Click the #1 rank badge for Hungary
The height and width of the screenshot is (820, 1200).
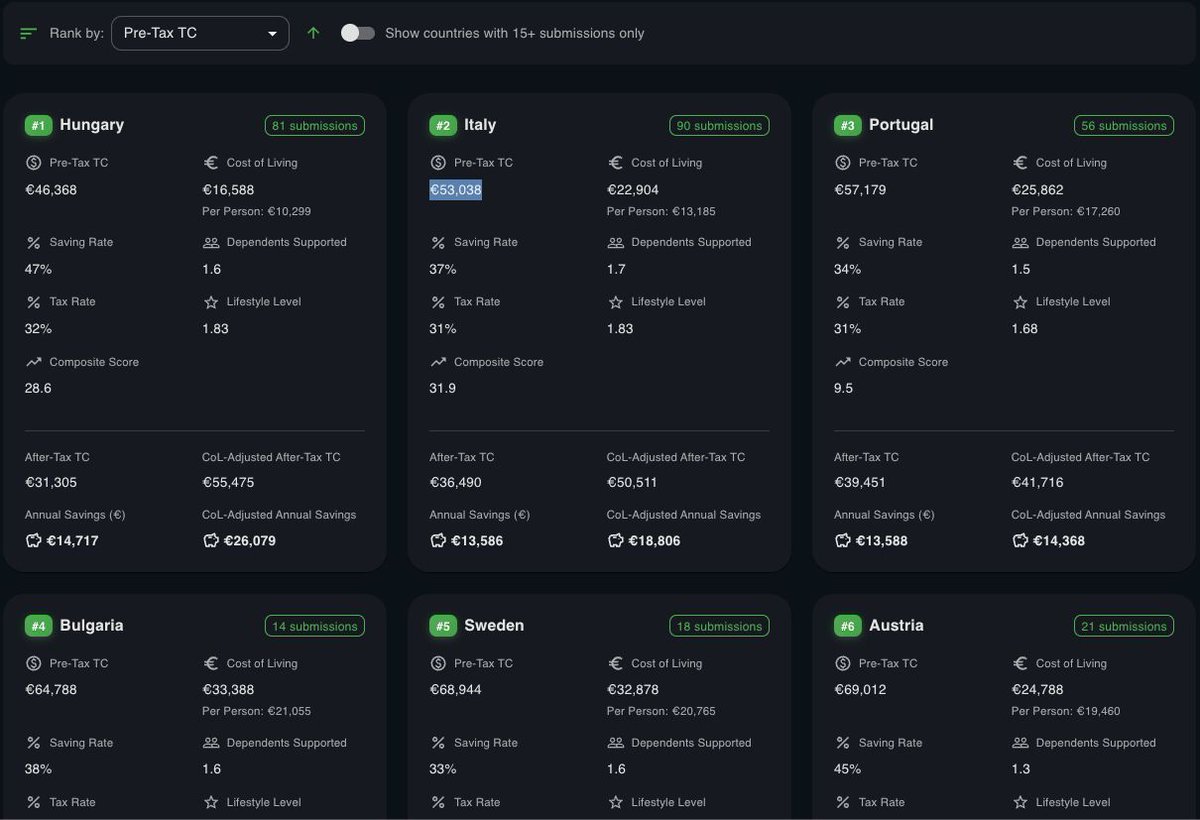[x=38, y=125]
